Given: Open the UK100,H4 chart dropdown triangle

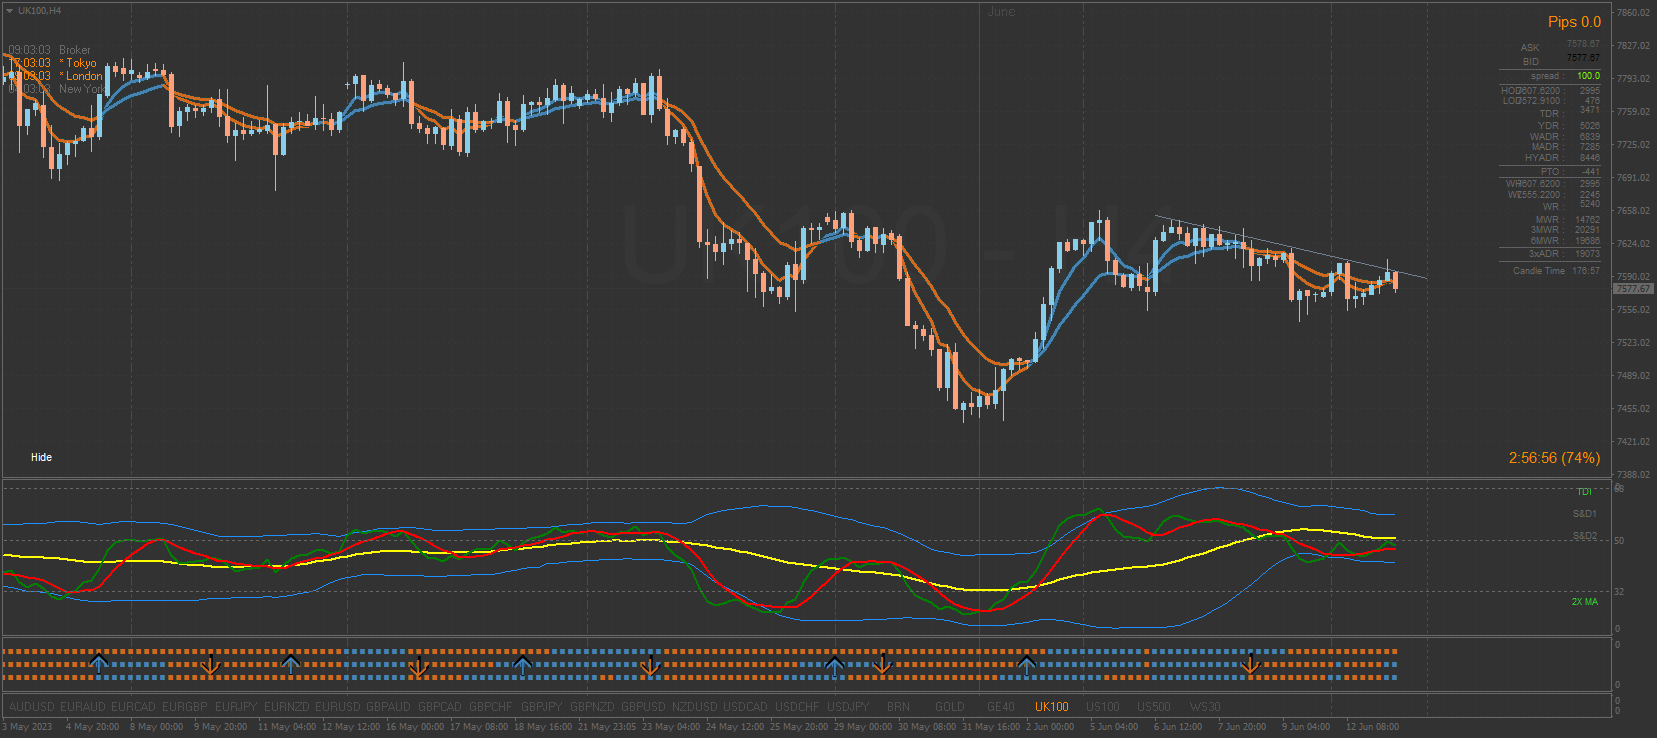Looking at the screenshot, I should point(9,11).
